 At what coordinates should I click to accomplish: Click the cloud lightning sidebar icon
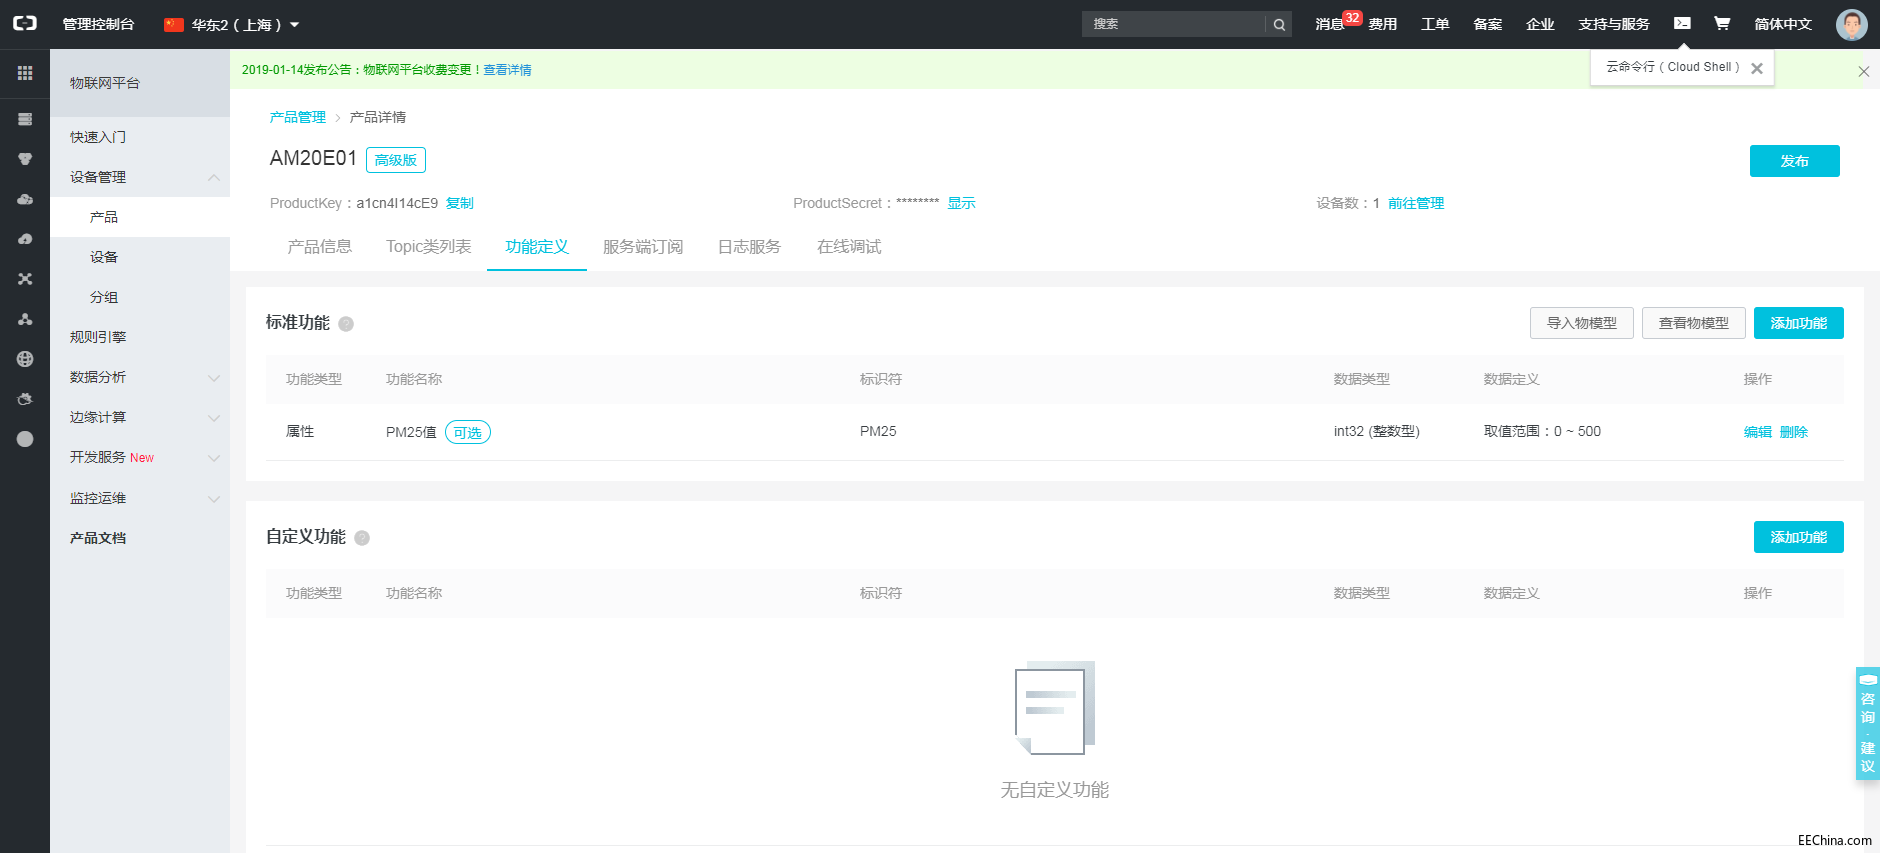coord(25,239)
